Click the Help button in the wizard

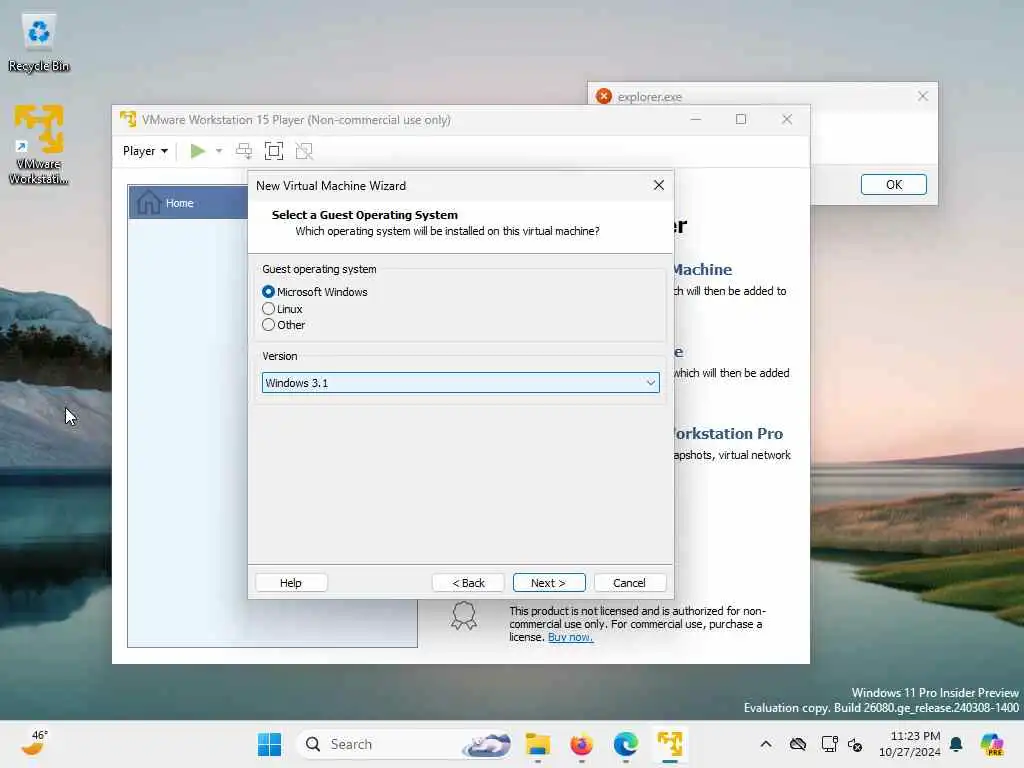pos(291,583)
